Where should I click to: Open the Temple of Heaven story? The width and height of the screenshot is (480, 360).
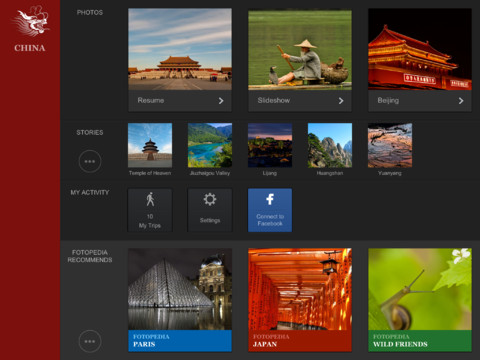[x=150, y=145]
